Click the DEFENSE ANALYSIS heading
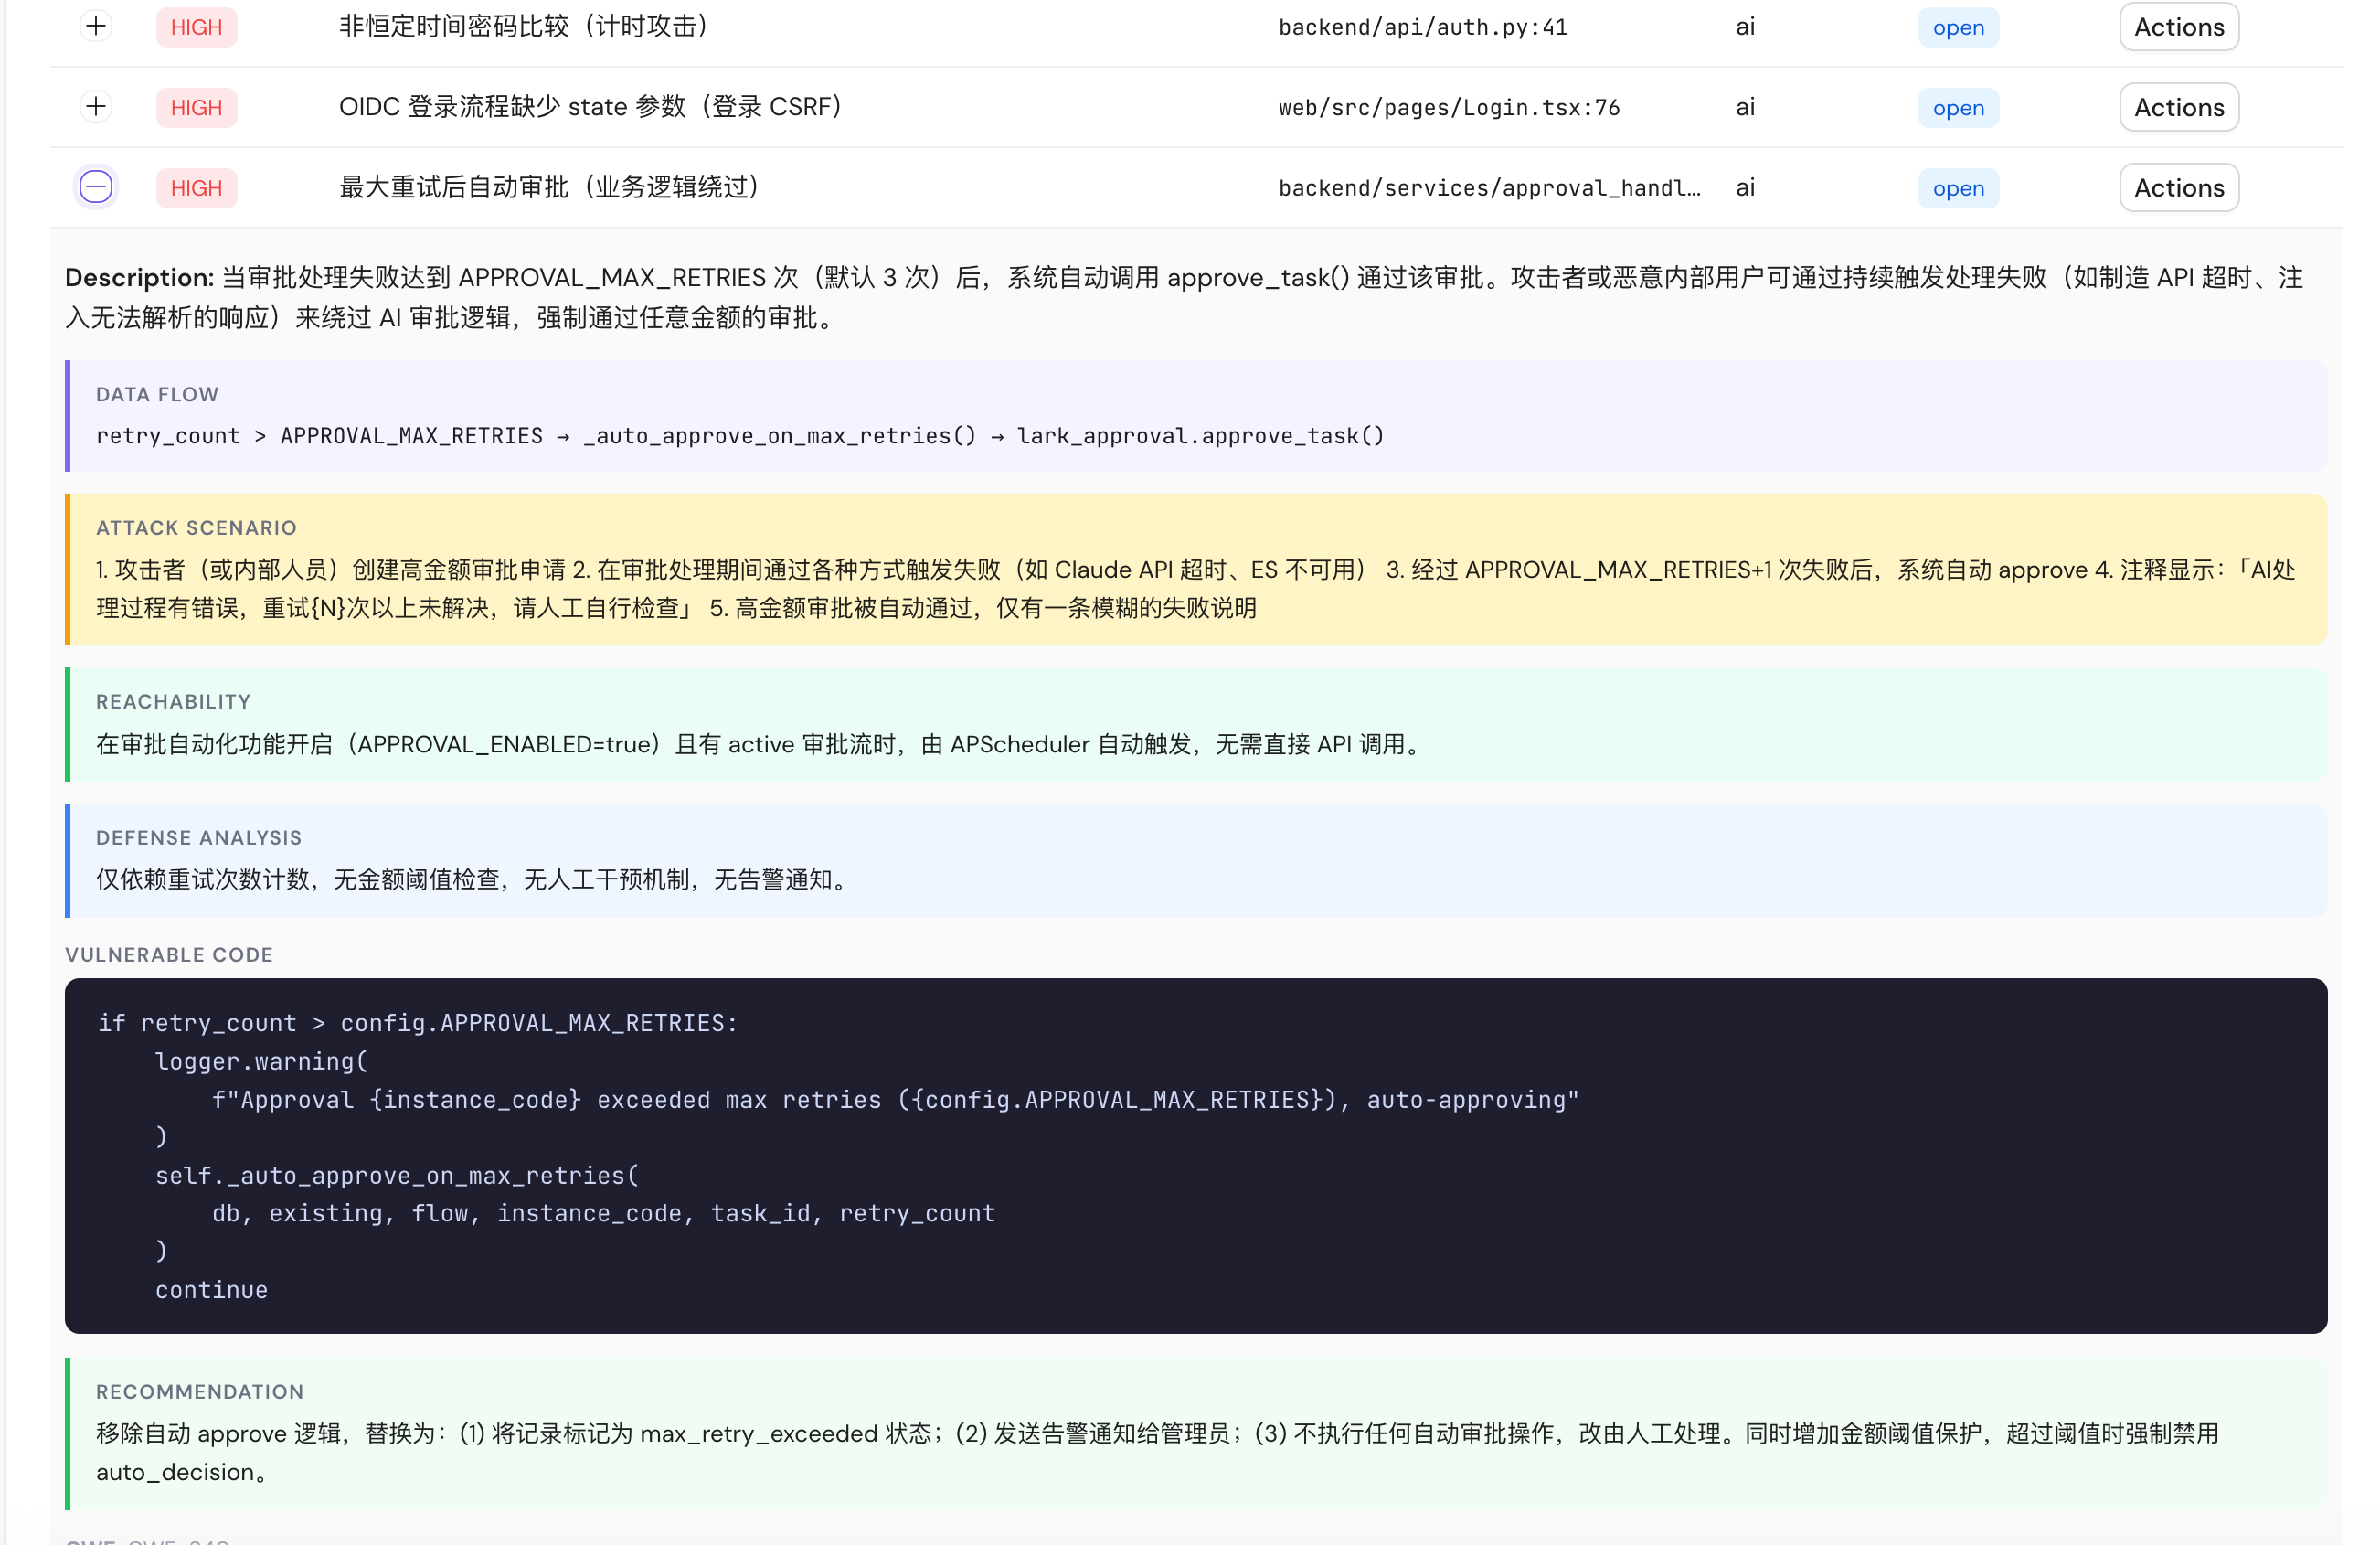 [198, 838]
